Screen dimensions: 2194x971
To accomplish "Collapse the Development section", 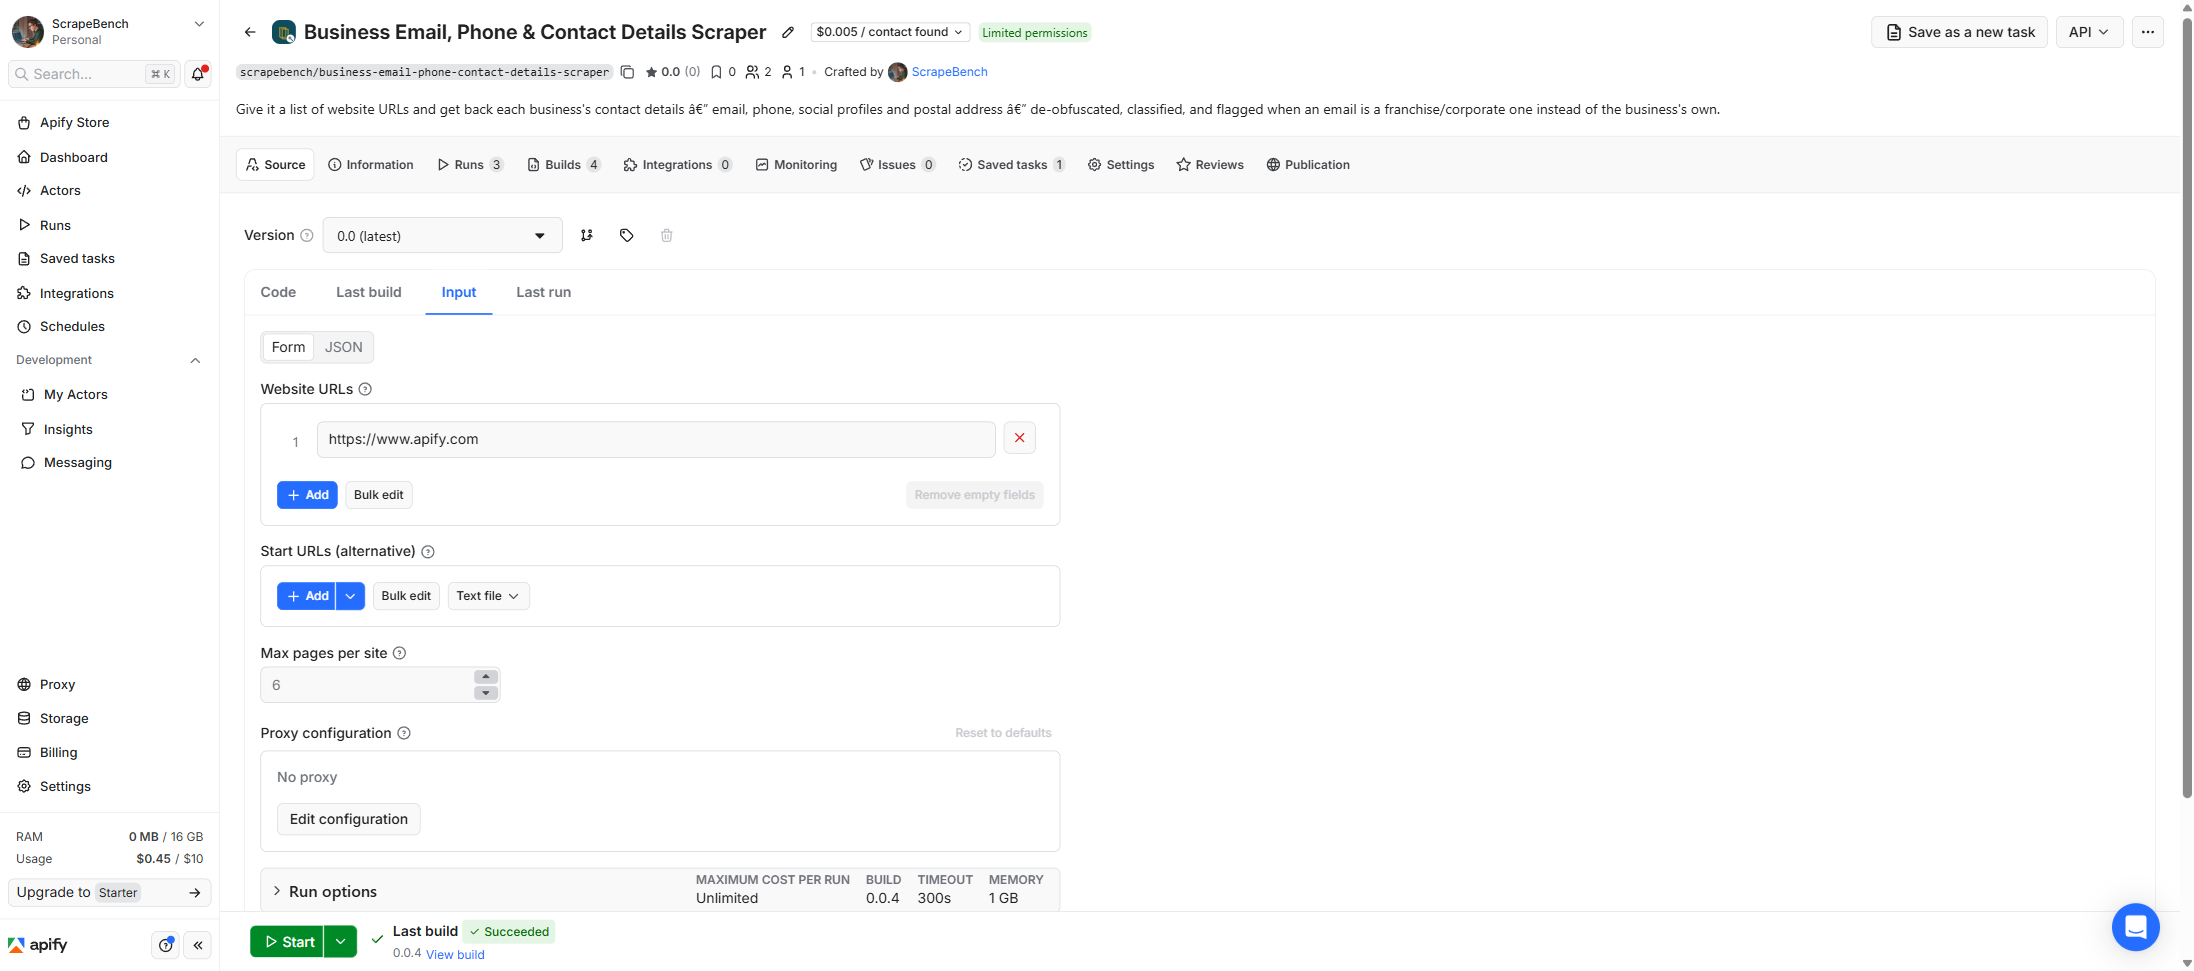I will pos(195,360).
